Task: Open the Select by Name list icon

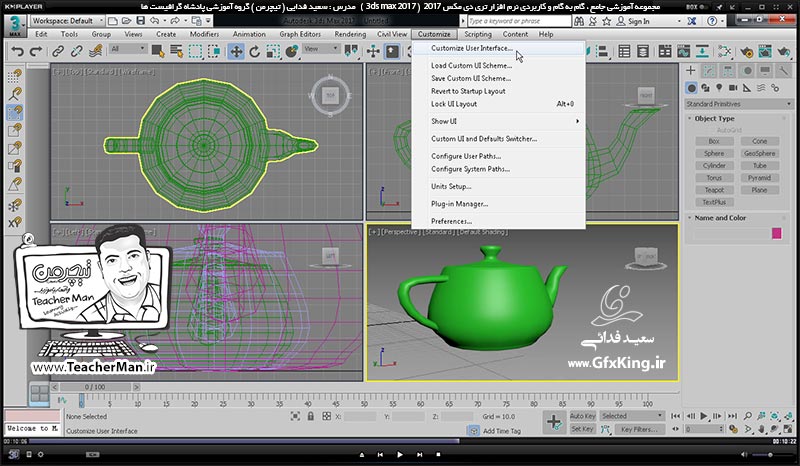Action: coord(177,51)
